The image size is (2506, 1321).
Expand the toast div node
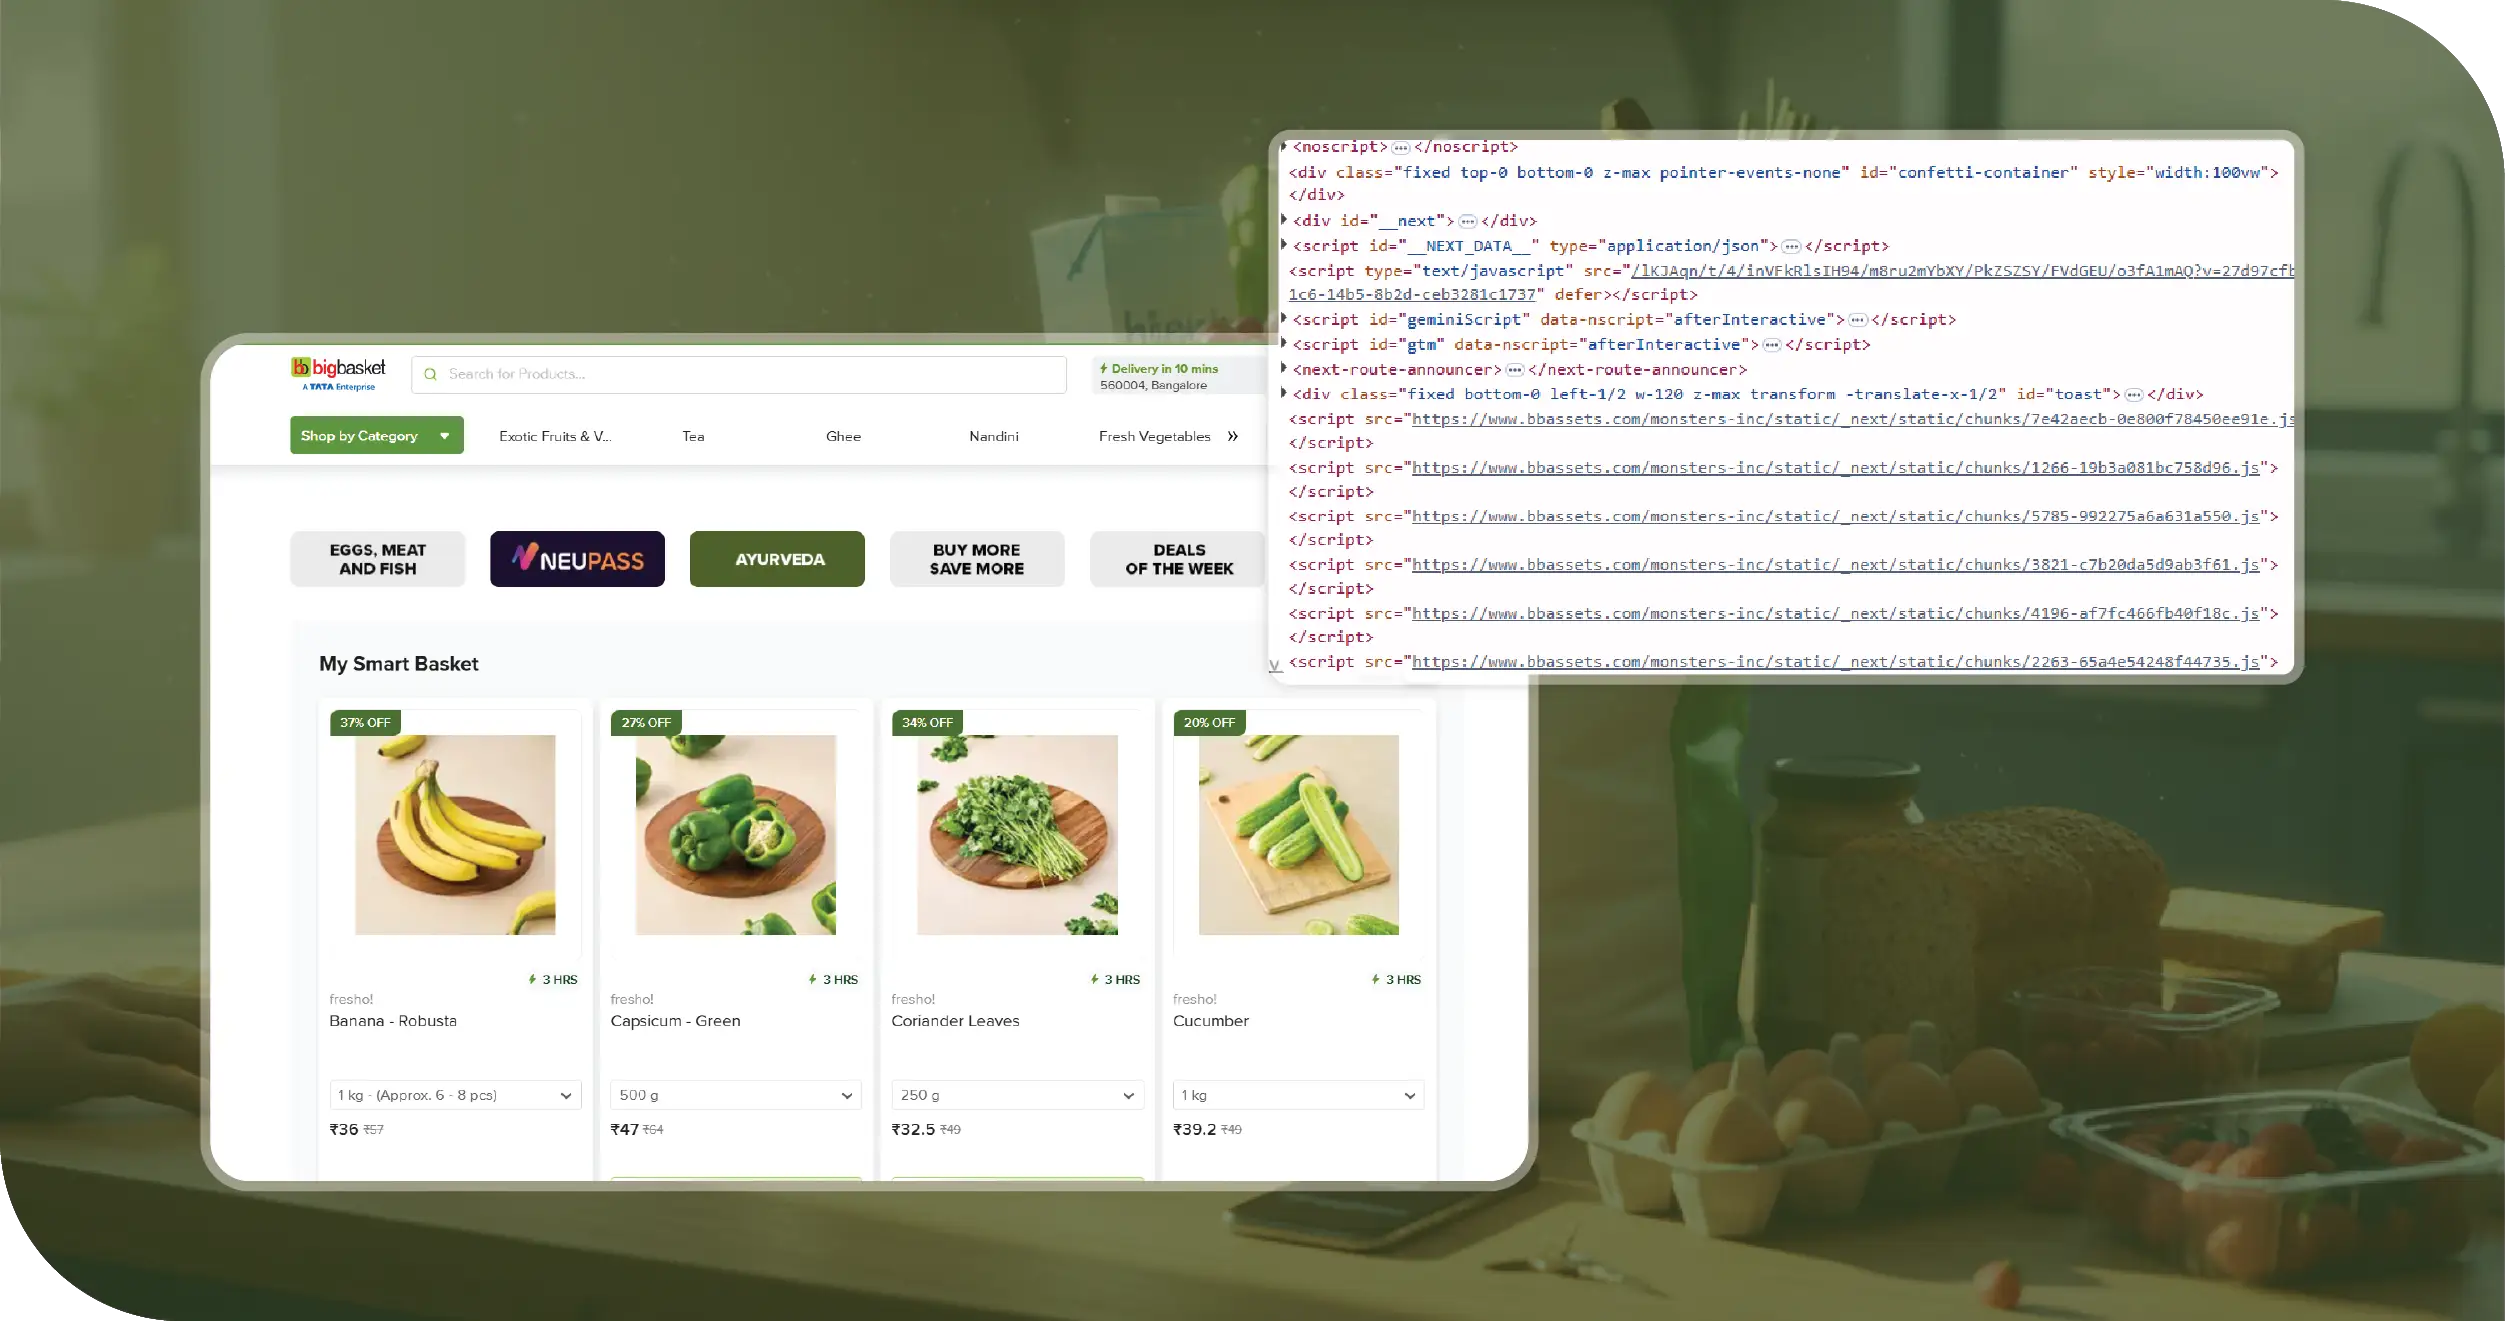1284,394
